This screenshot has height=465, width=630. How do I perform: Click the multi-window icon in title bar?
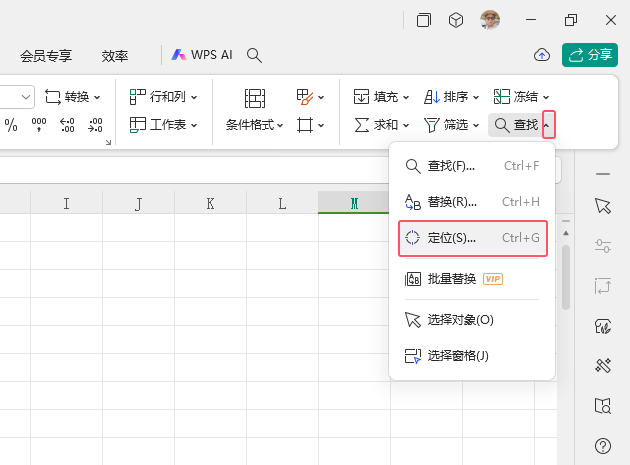click(423, 20)
